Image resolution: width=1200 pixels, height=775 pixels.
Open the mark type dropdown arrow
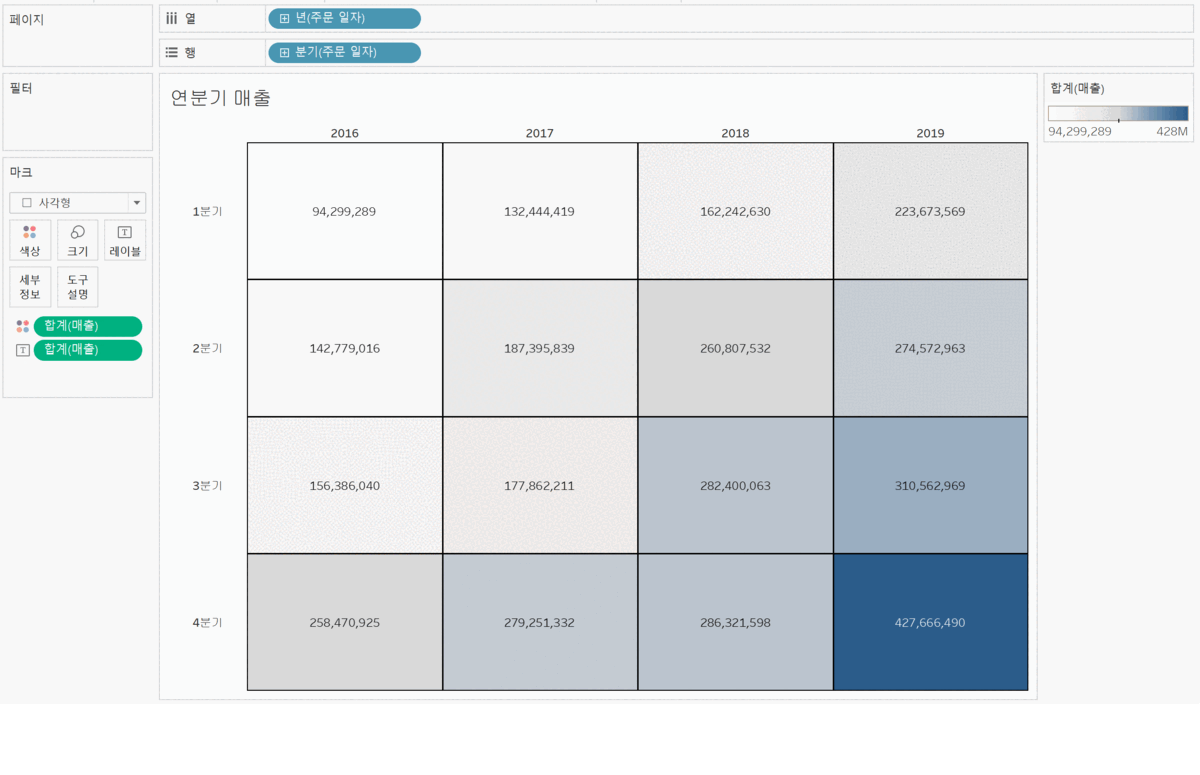click(x=137, y=202)
